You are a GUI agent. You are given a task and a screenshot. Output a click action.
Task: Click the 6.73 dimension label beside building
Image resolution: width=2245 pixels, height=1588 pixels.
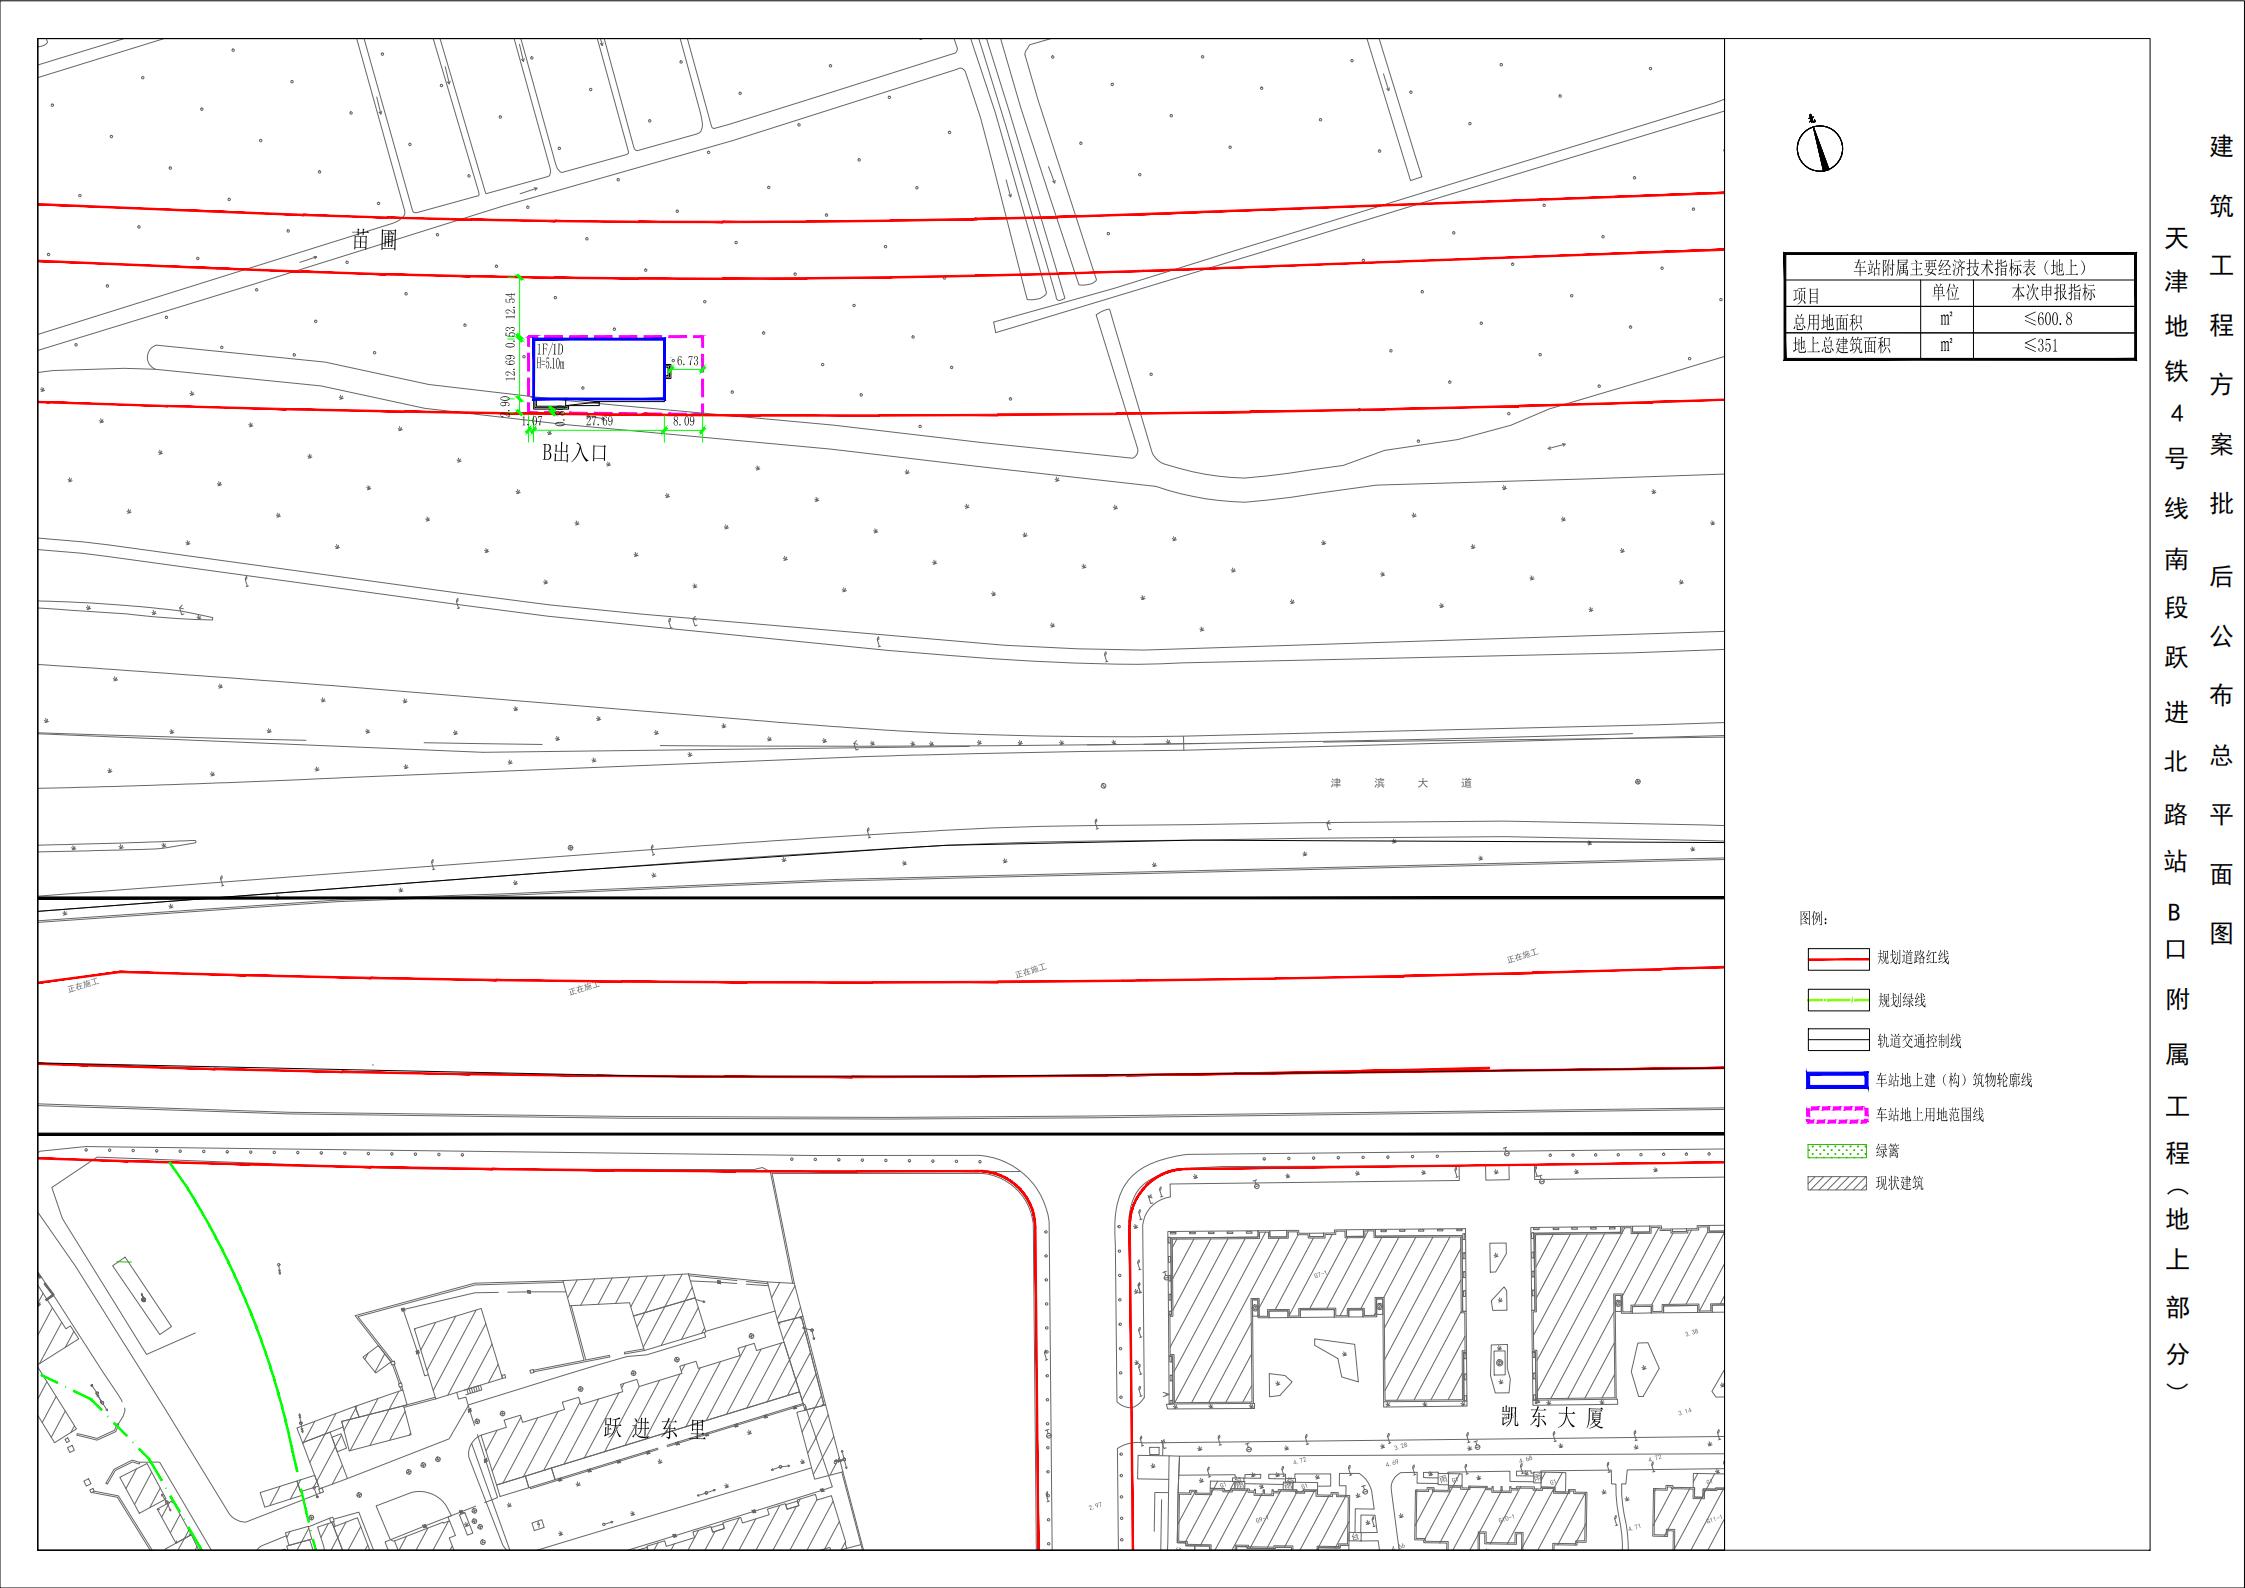click(687, 361)
